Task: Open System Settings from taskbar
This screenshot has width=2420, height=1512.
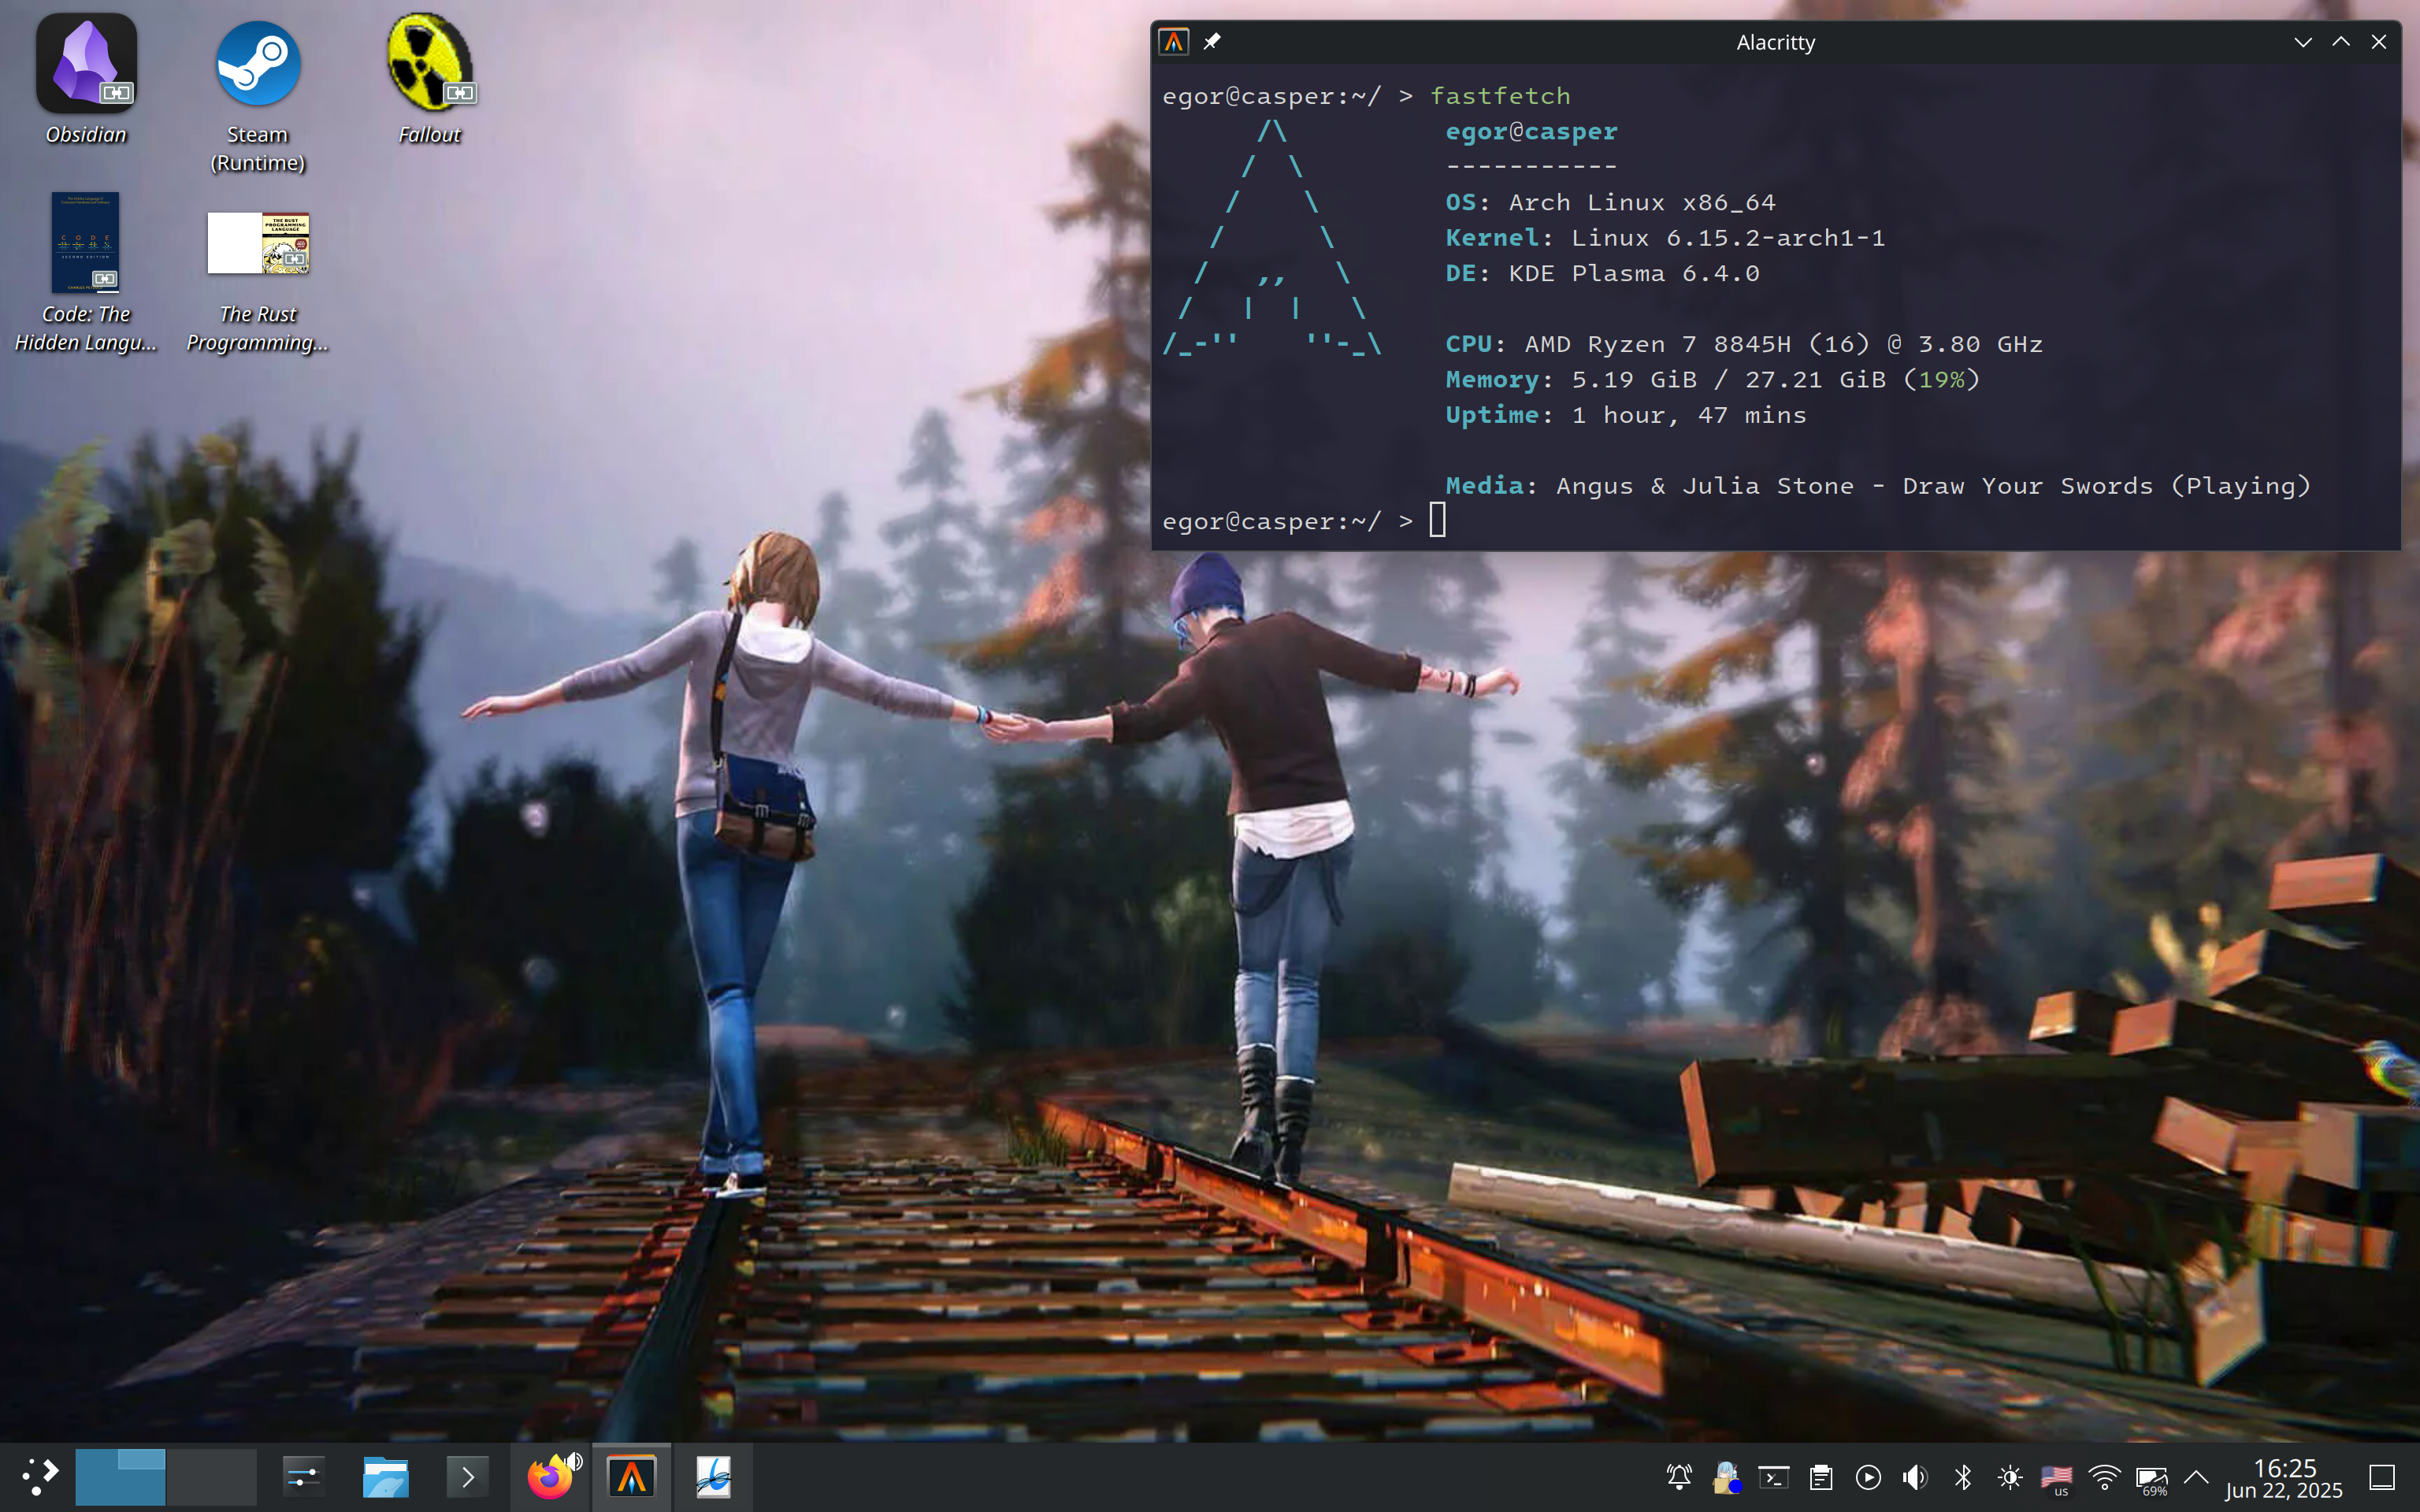Action: click(303, 1477)
